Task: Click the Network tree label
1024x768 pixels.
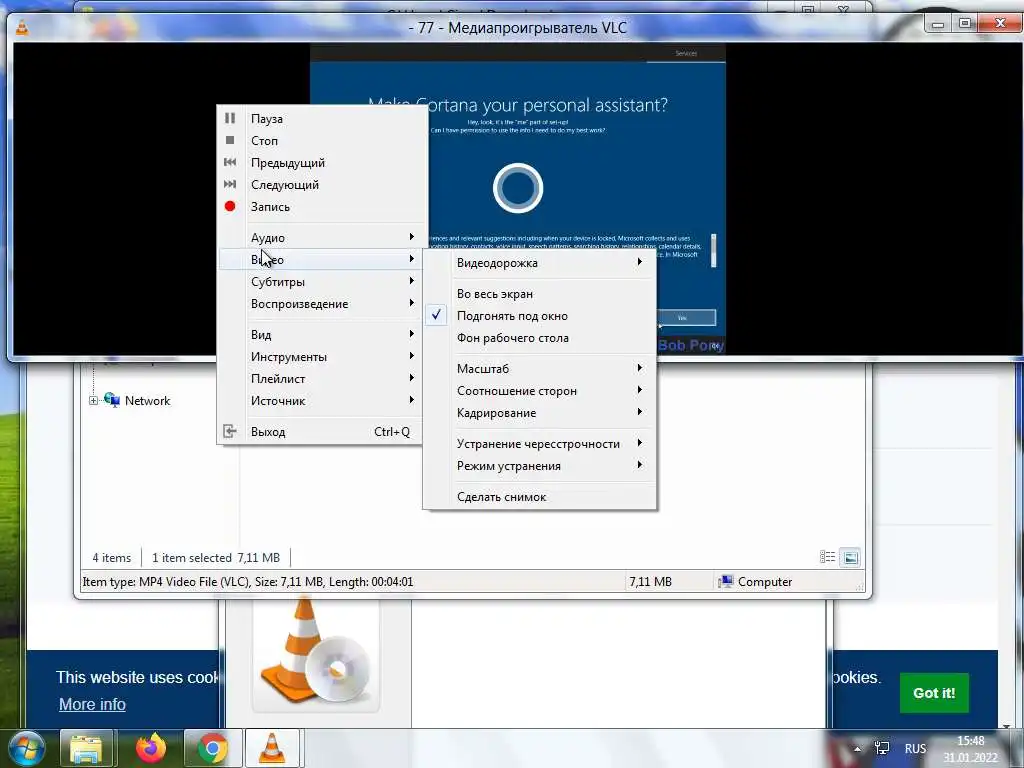Action: click(x=148, y=400)
